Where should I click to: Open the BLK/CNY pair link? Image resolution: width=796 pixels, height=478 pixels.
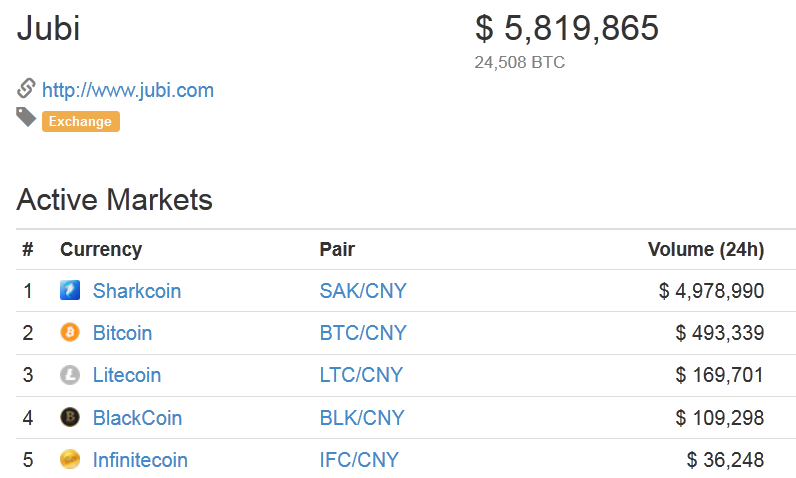point(362,418)
